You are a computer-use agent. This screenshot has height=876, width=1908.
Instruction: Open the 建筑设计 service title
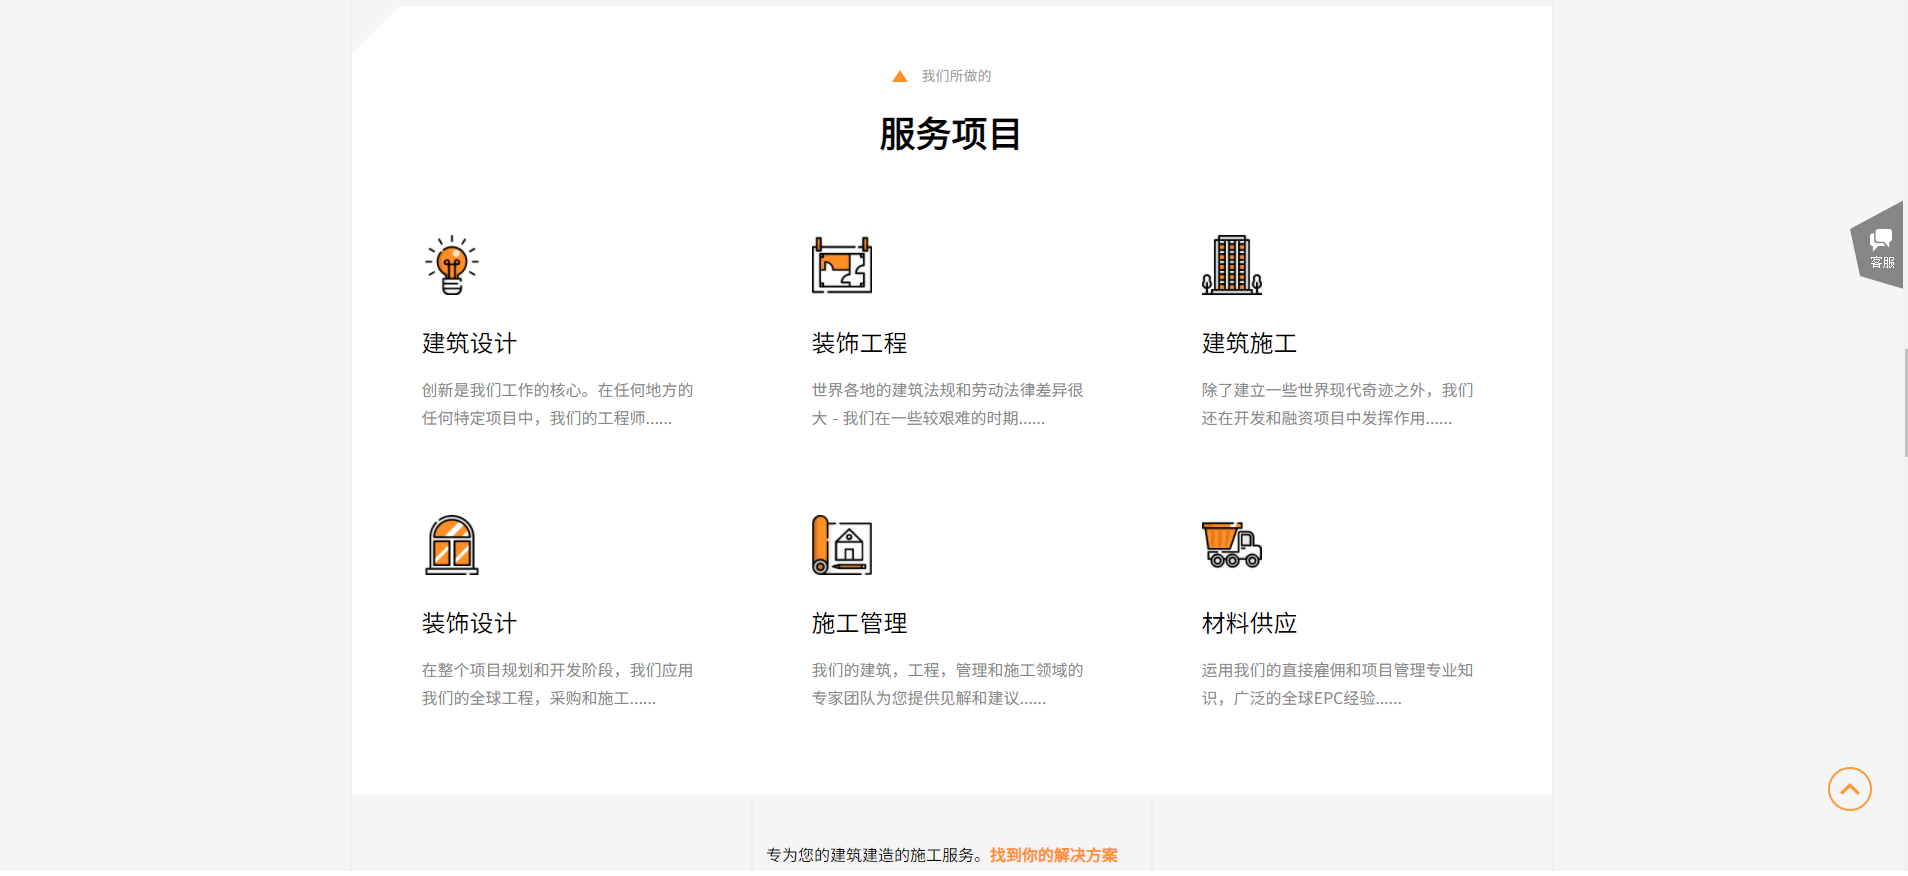click(469, 343)
